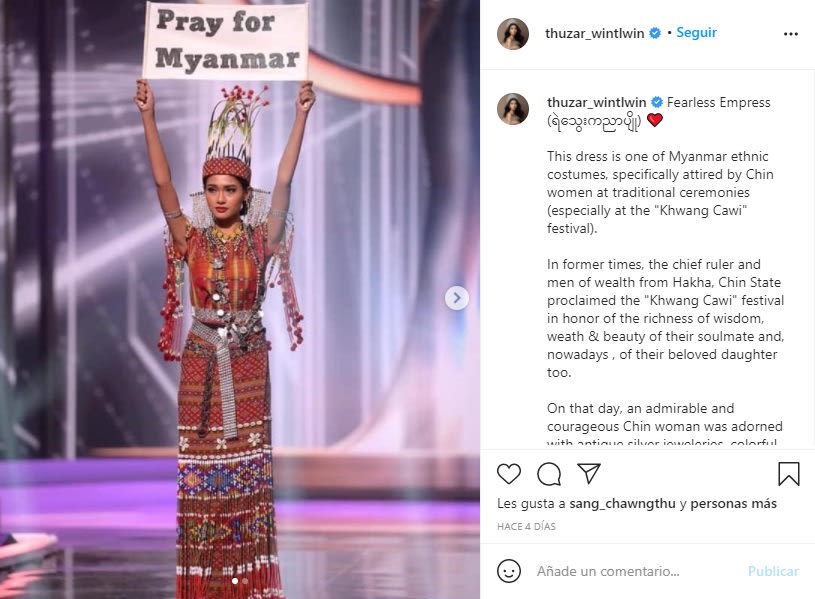
Task: Click the Publicar button
Action: tap(773, 571)
